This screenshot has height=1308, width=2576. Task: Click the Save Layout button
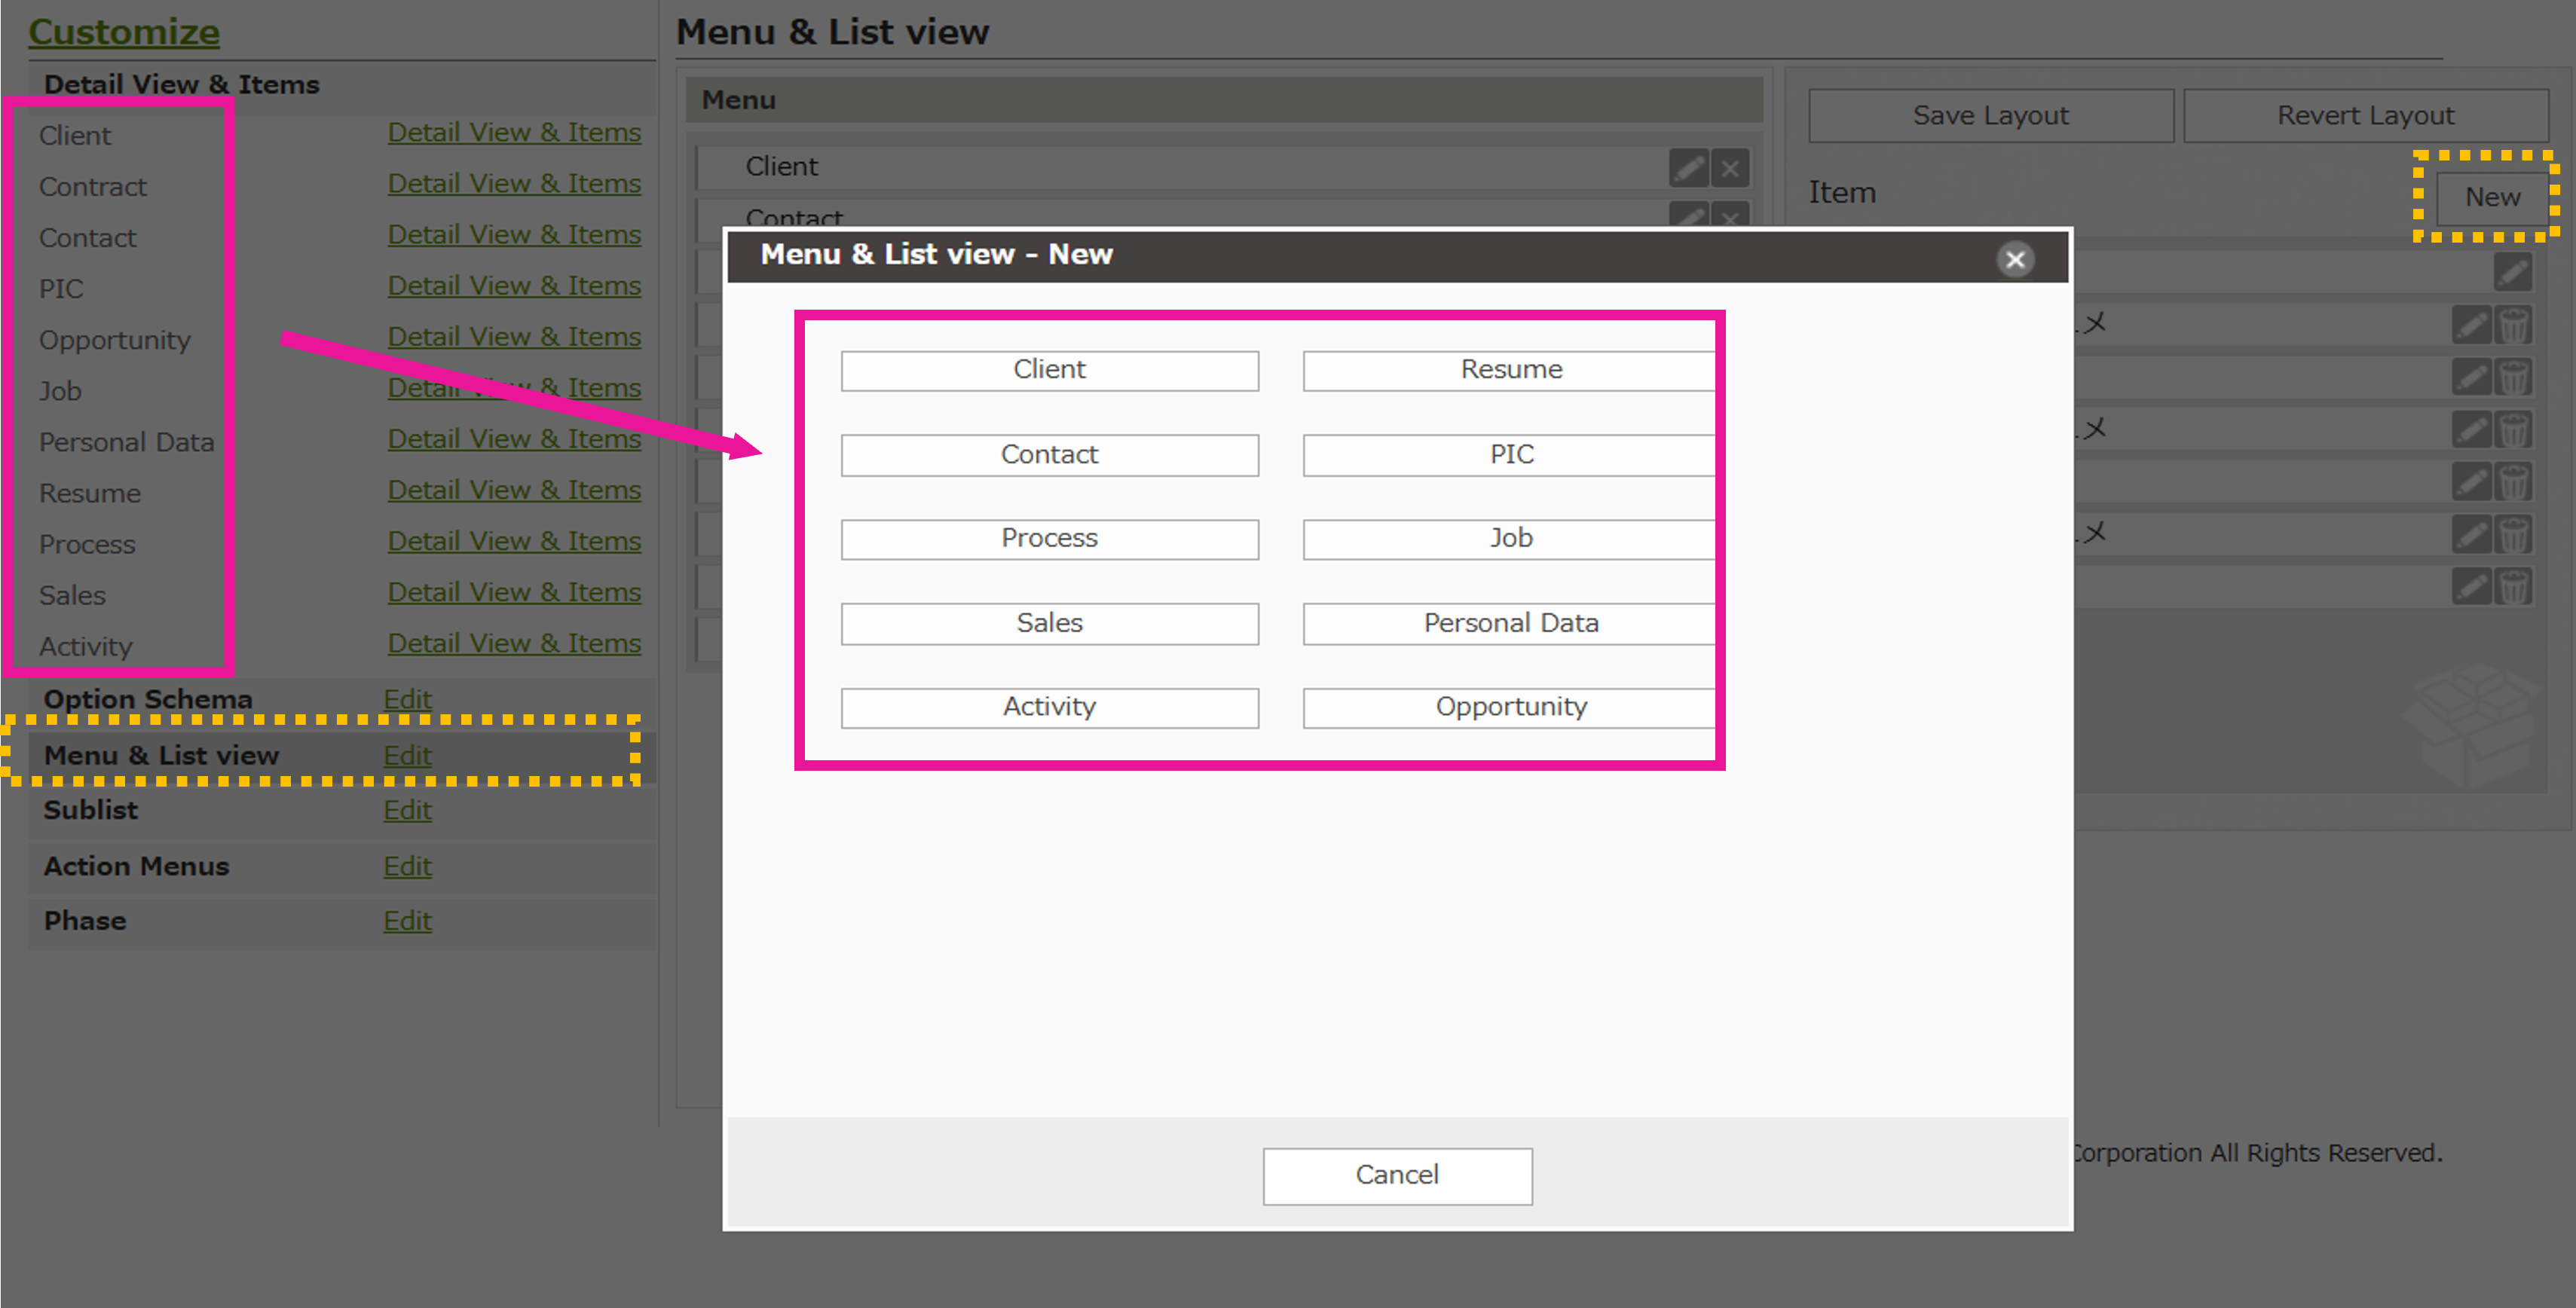[x=1991, y=116]
